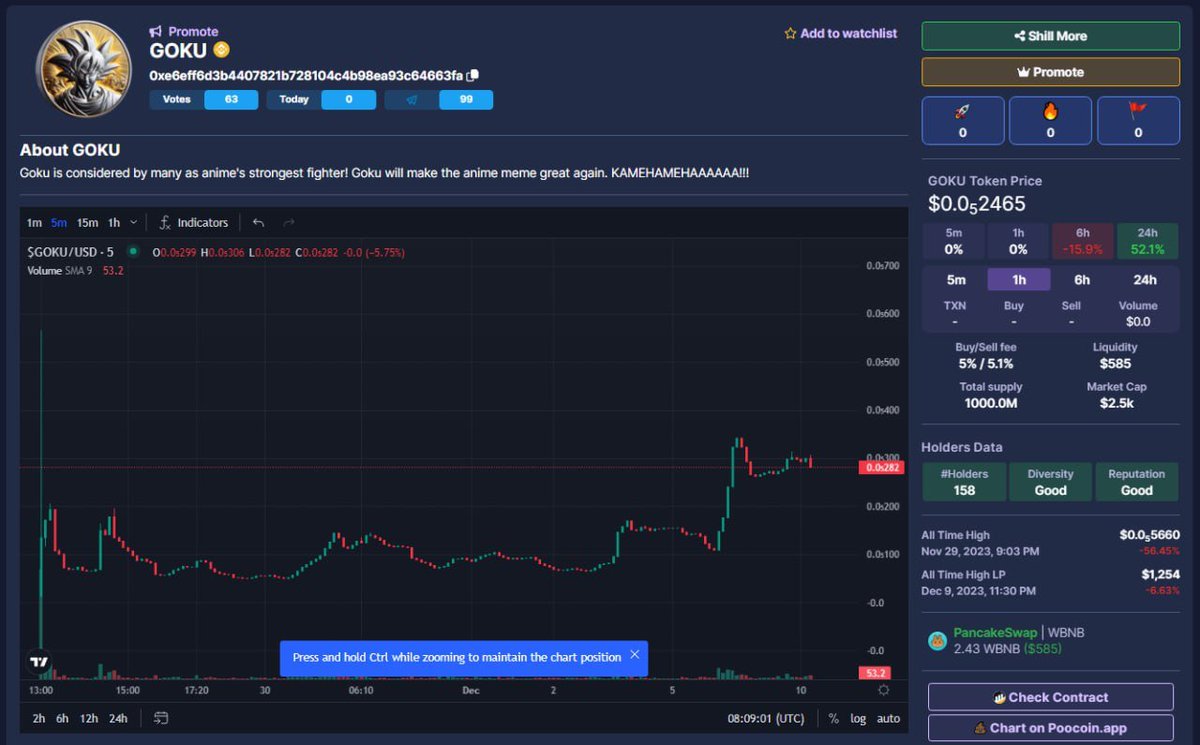Click the Liquidity $585 value
The height and width of the screenshot is (745, 1200).
tap(1115, 364)
